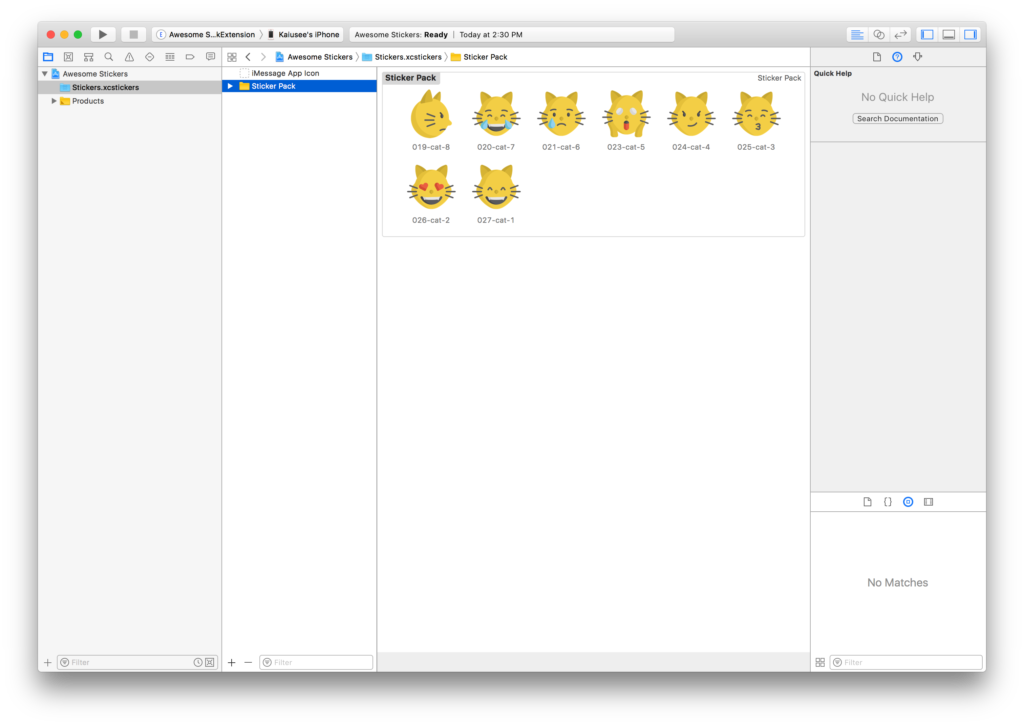Open the Test navigator tab
This screenshot has width=1024, height=726.
click(150, 57)
